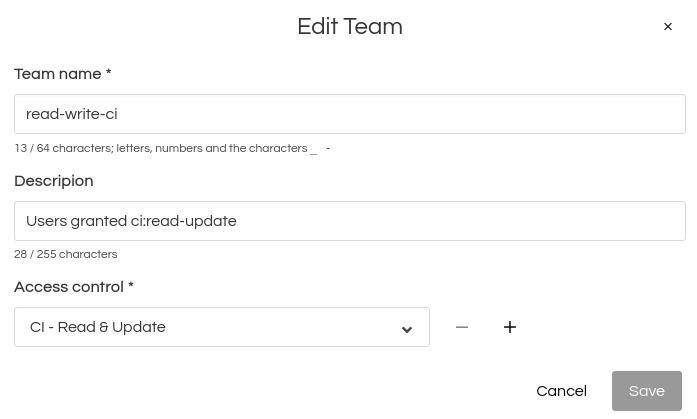The width and height of the screenshot is (697, 419).
Task: Click the 'Access control' label
Action: click(68, 287)
